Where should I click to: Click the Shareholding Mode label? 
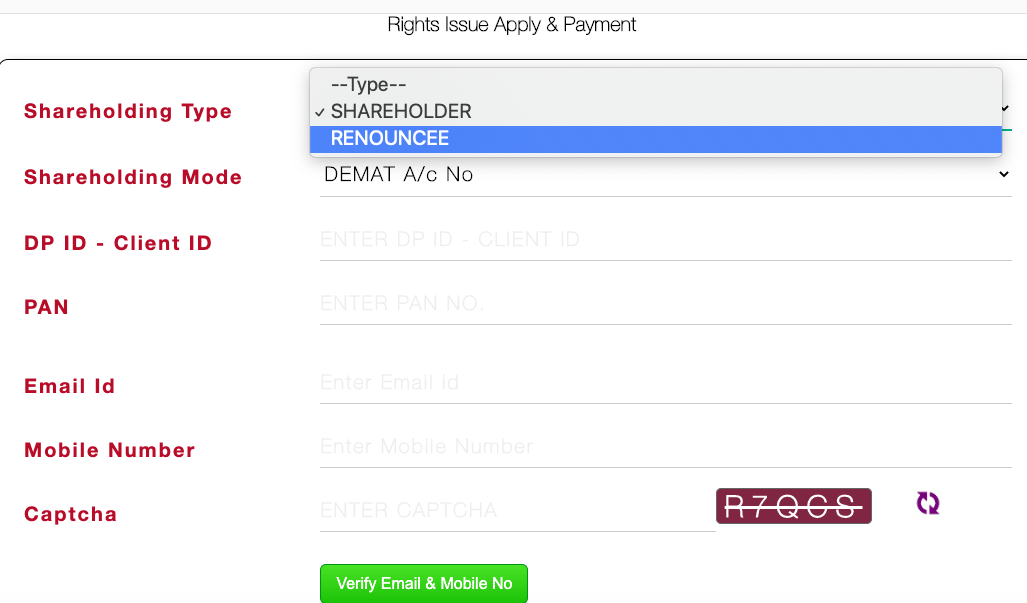(x=133, y=178)
